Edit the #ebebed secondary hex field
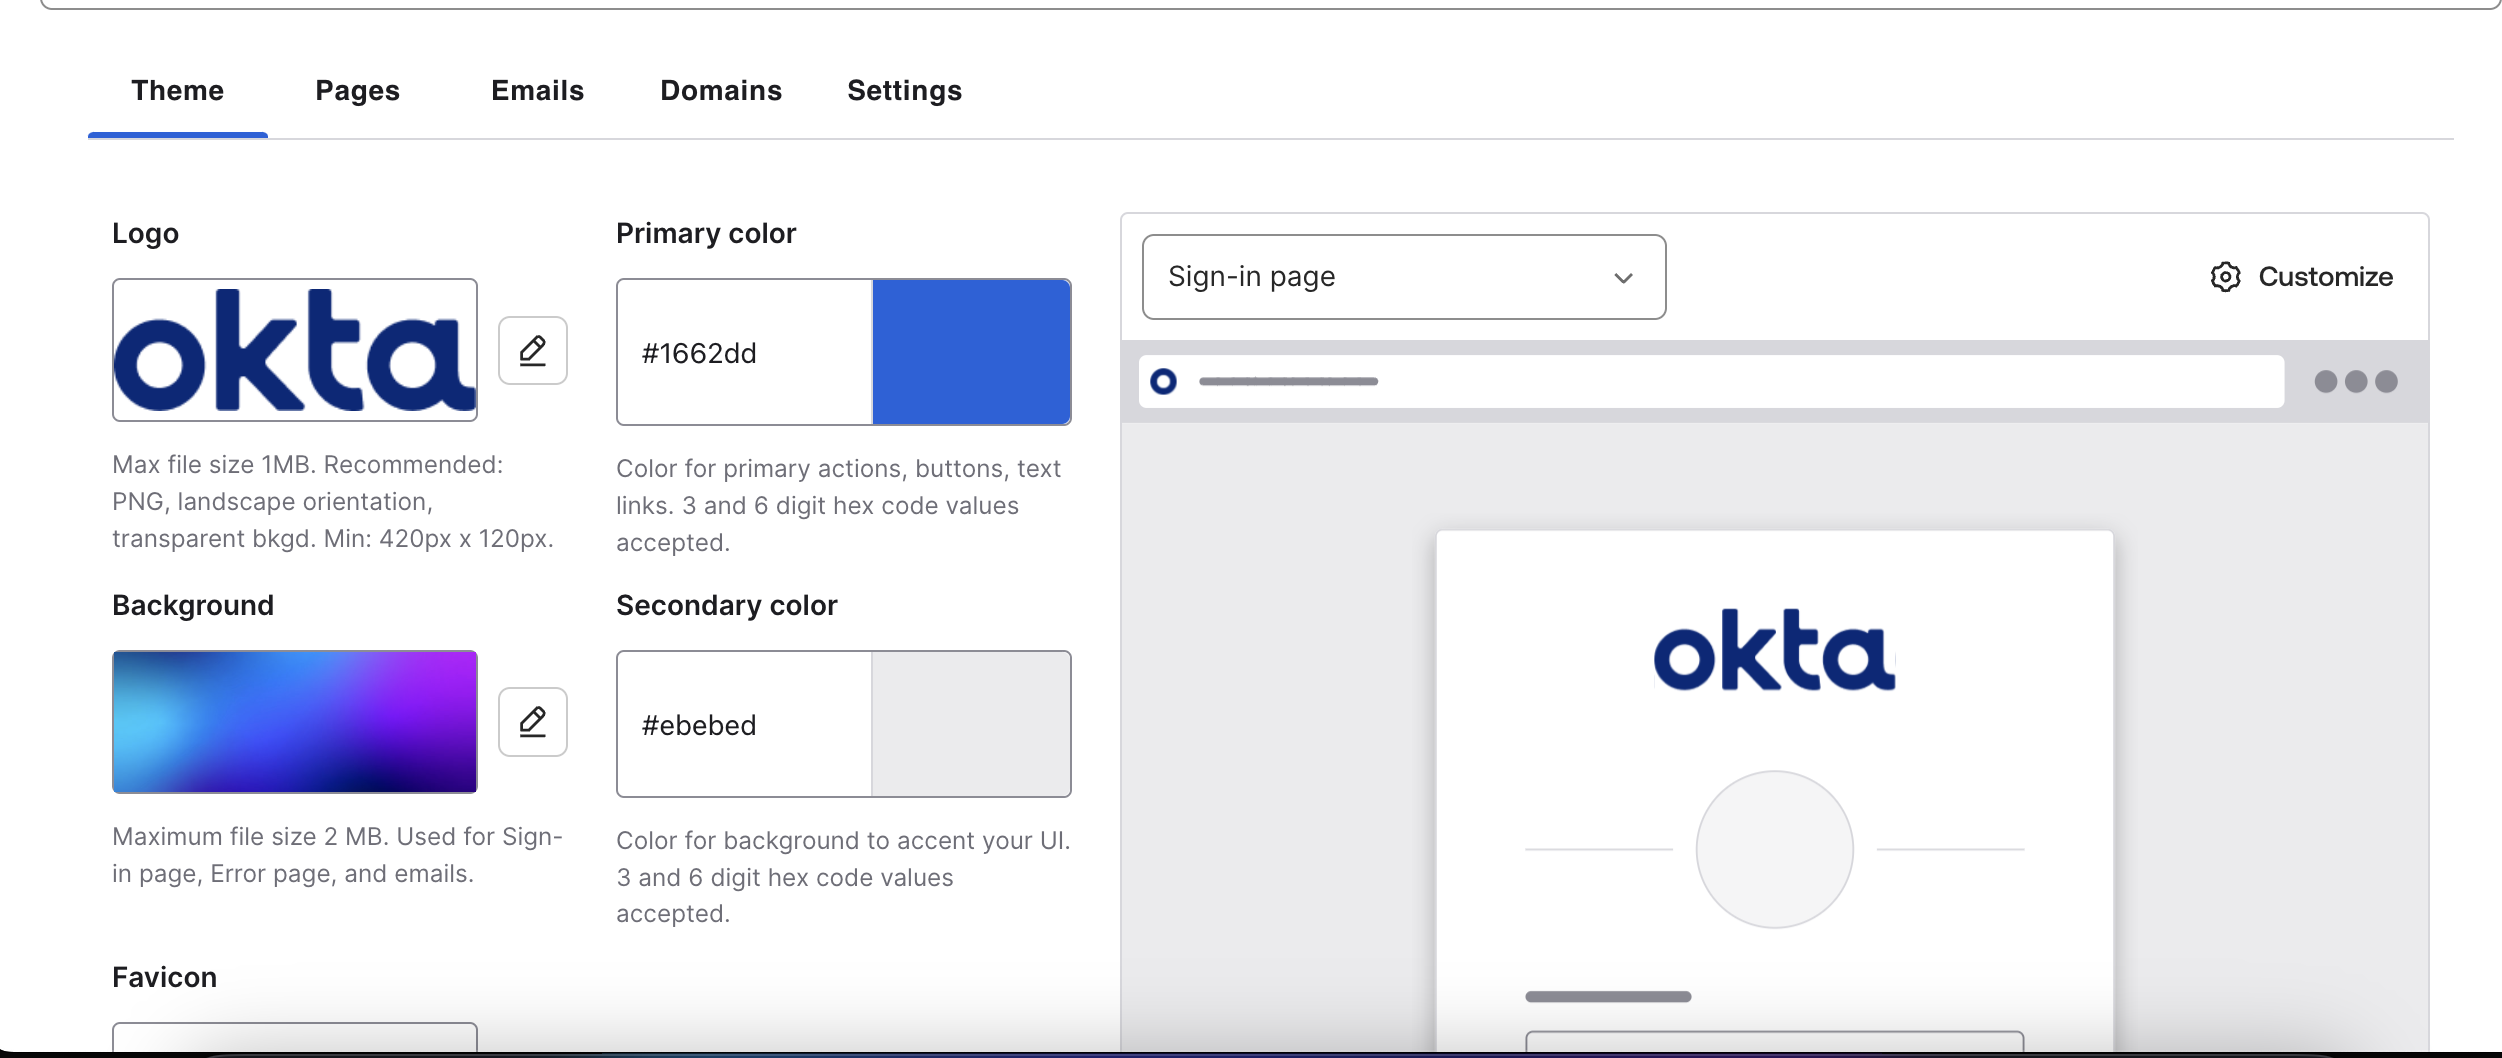 tap(745, 724)
